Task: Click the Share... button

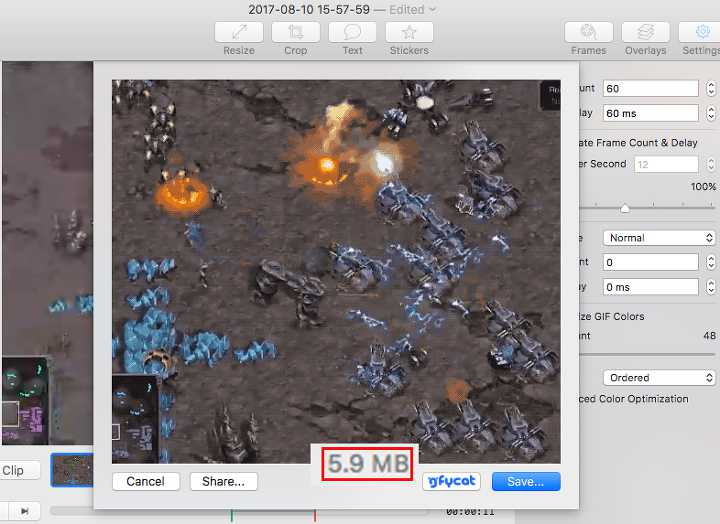Action: [224, 481]
